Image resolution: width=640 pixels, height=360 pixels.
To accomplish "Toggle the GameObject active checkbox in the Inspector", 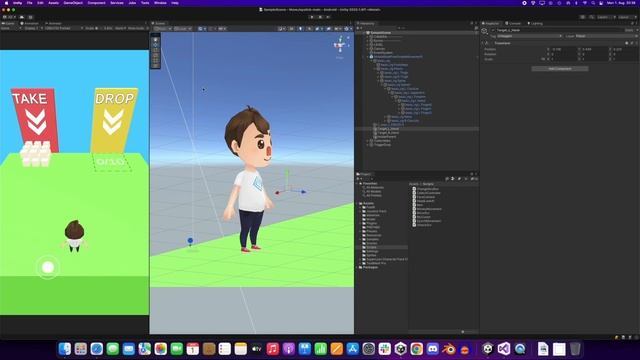I will point(493,30).
